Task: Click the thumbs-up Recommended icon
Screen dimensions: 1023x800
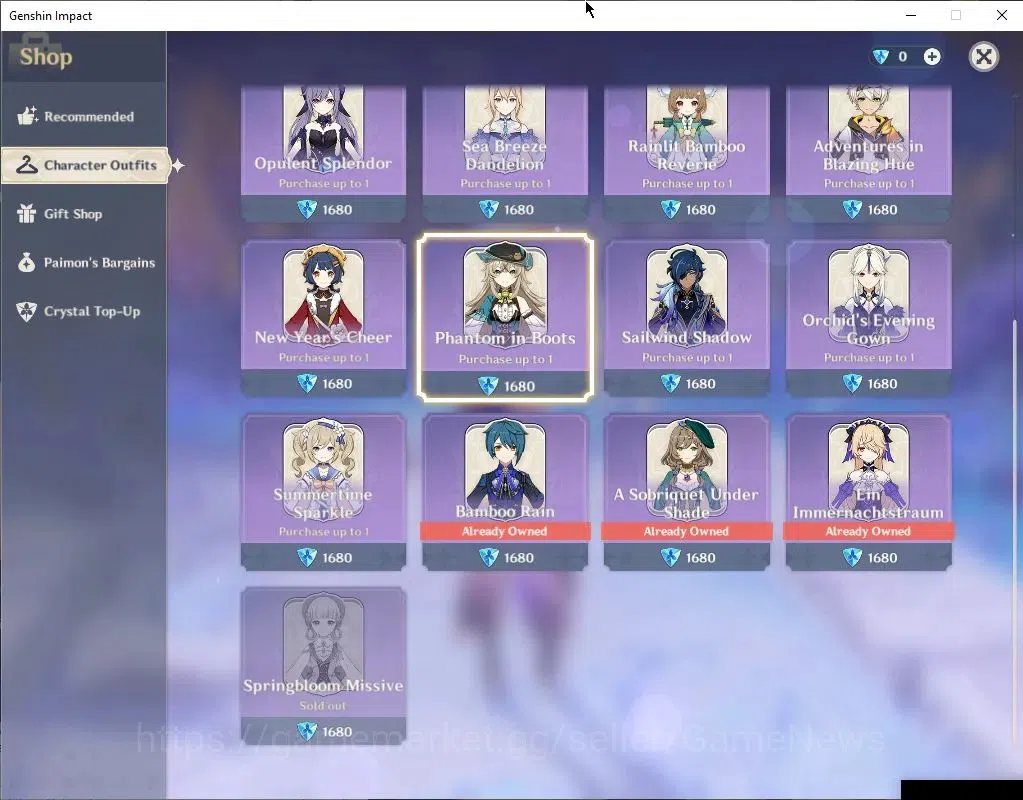Action: 27,116
